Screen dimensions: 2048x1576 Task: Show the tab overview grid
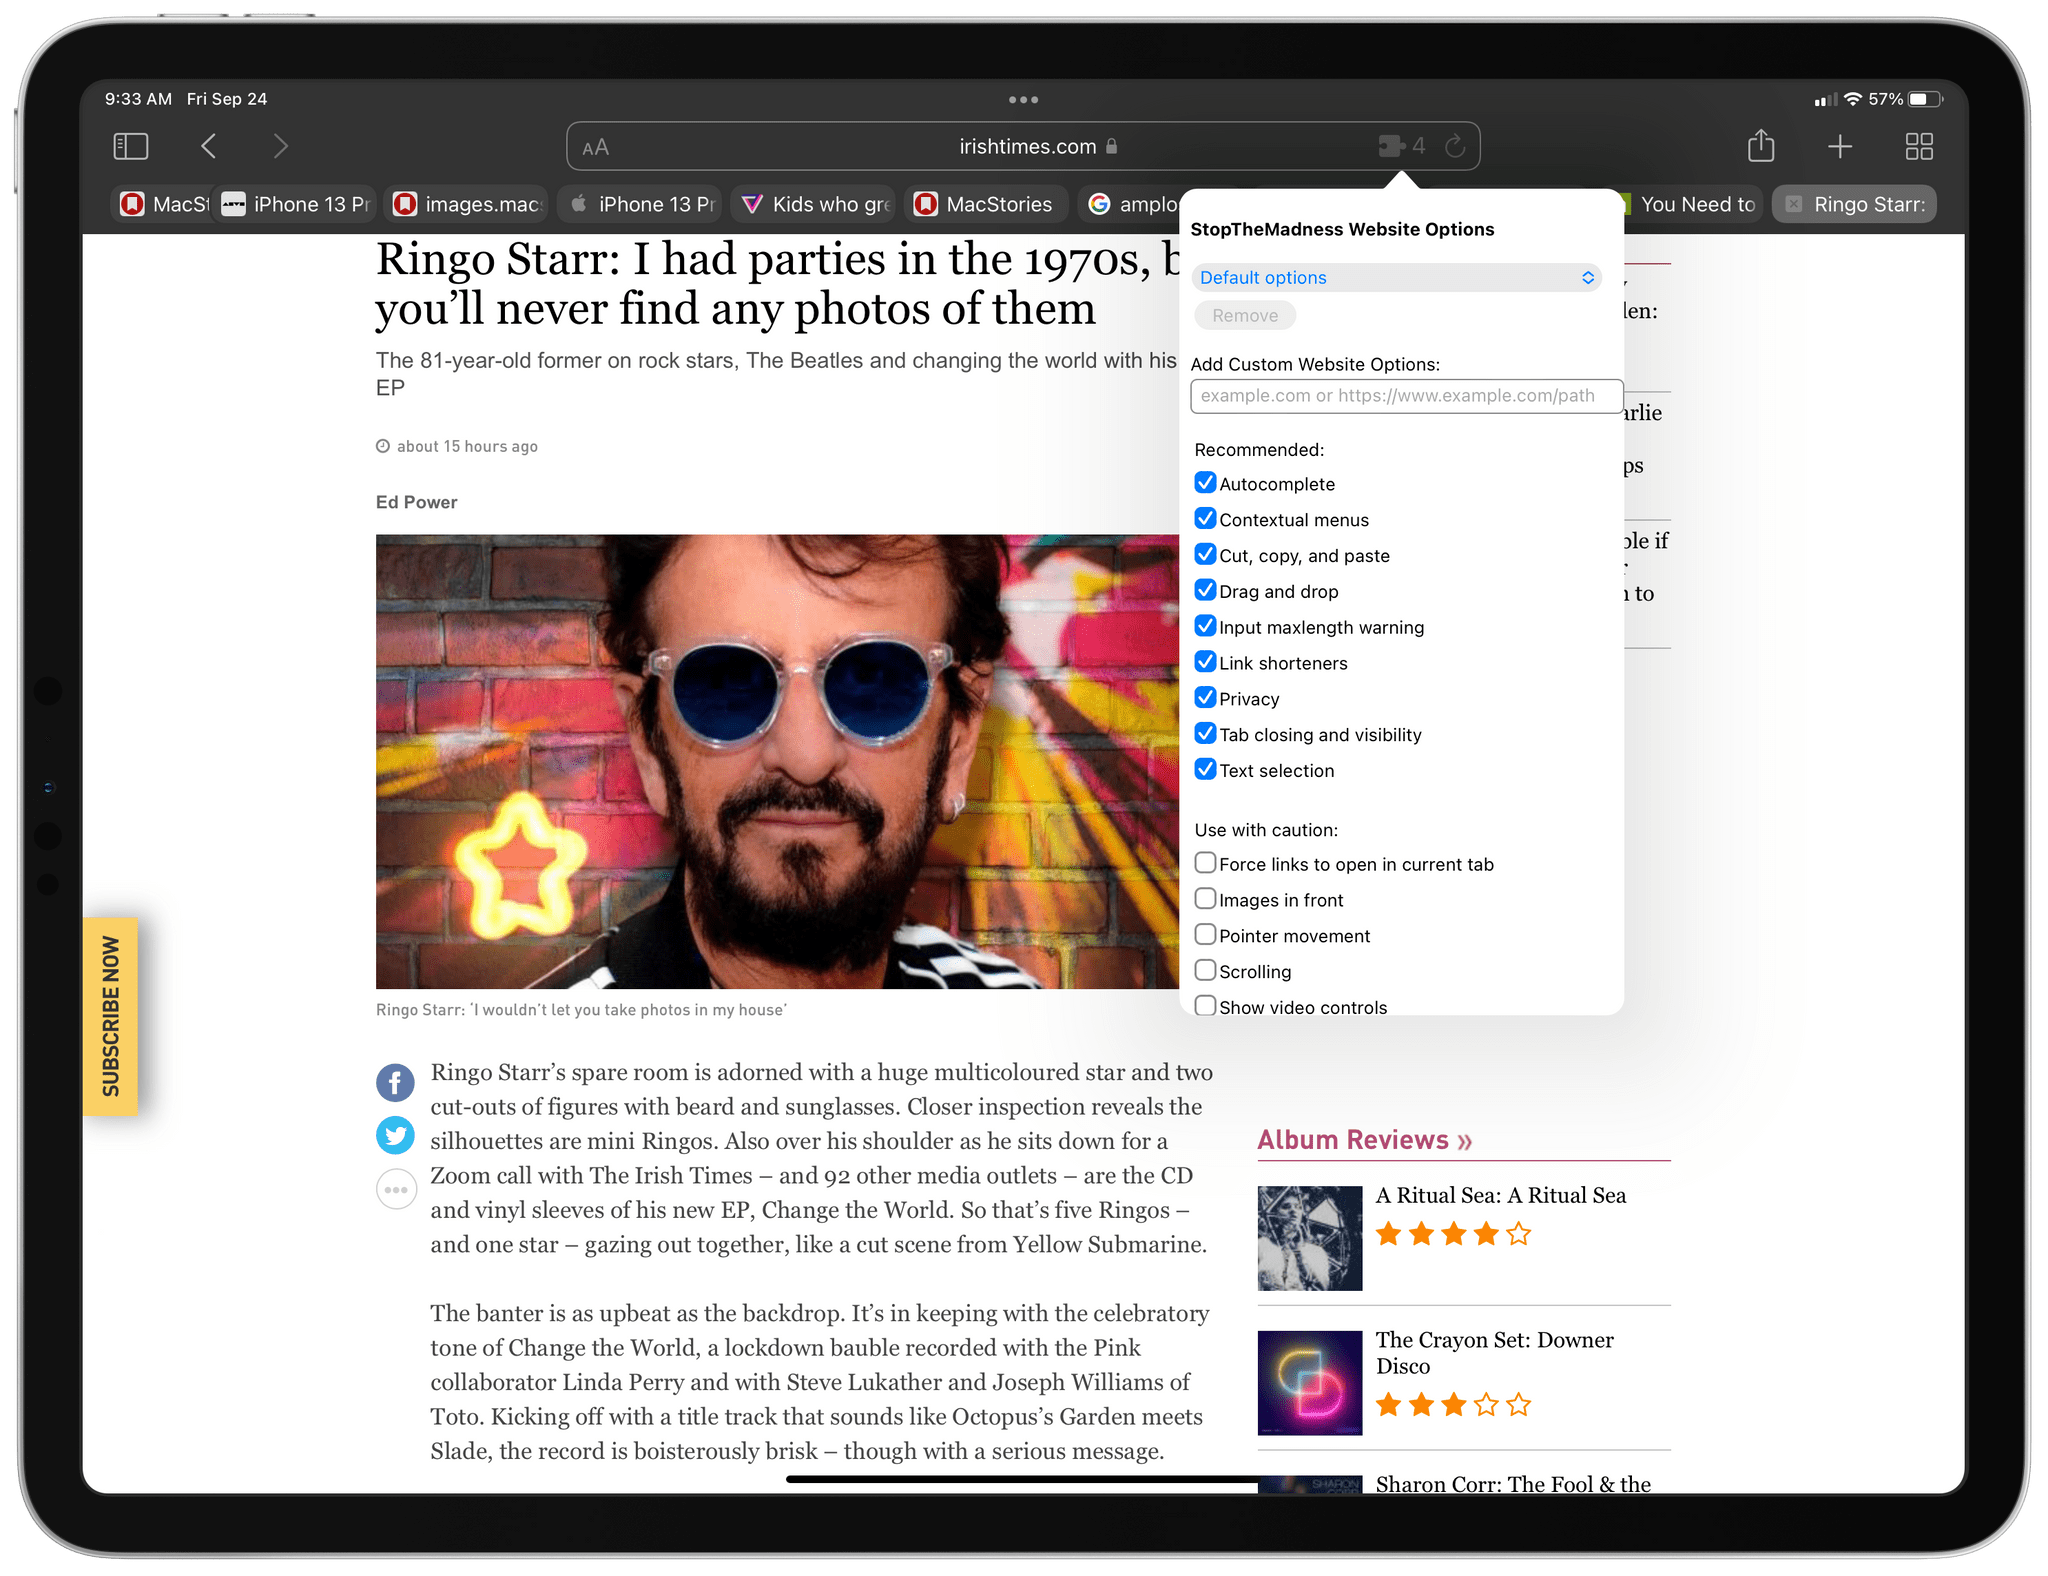[x=1919, y=147]
